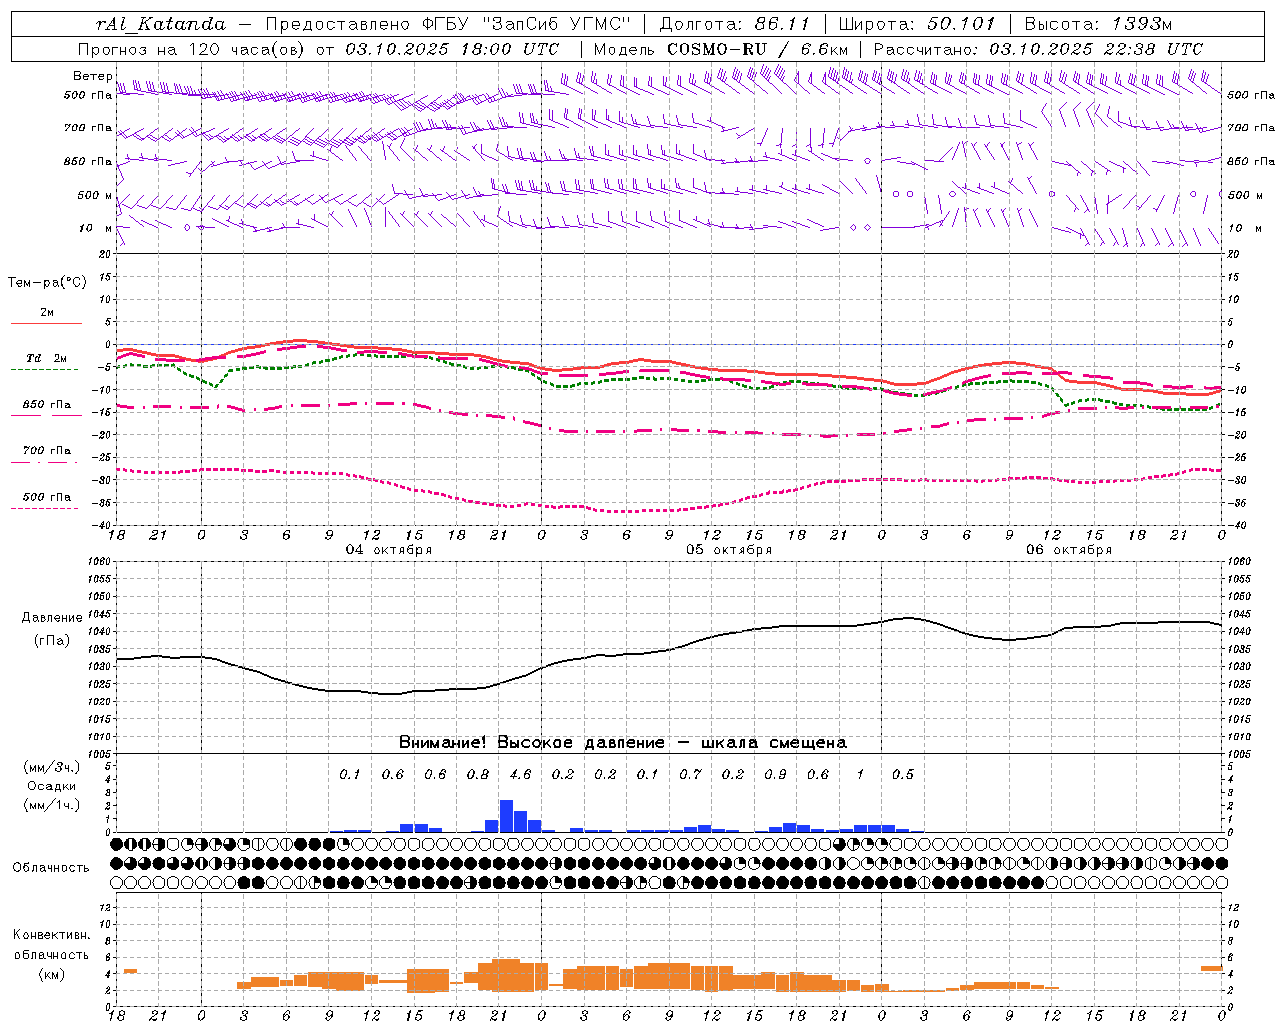Click the 700 гПа temperature legend entry
The image size is (1280, 1024).
(x=47, y=451)
